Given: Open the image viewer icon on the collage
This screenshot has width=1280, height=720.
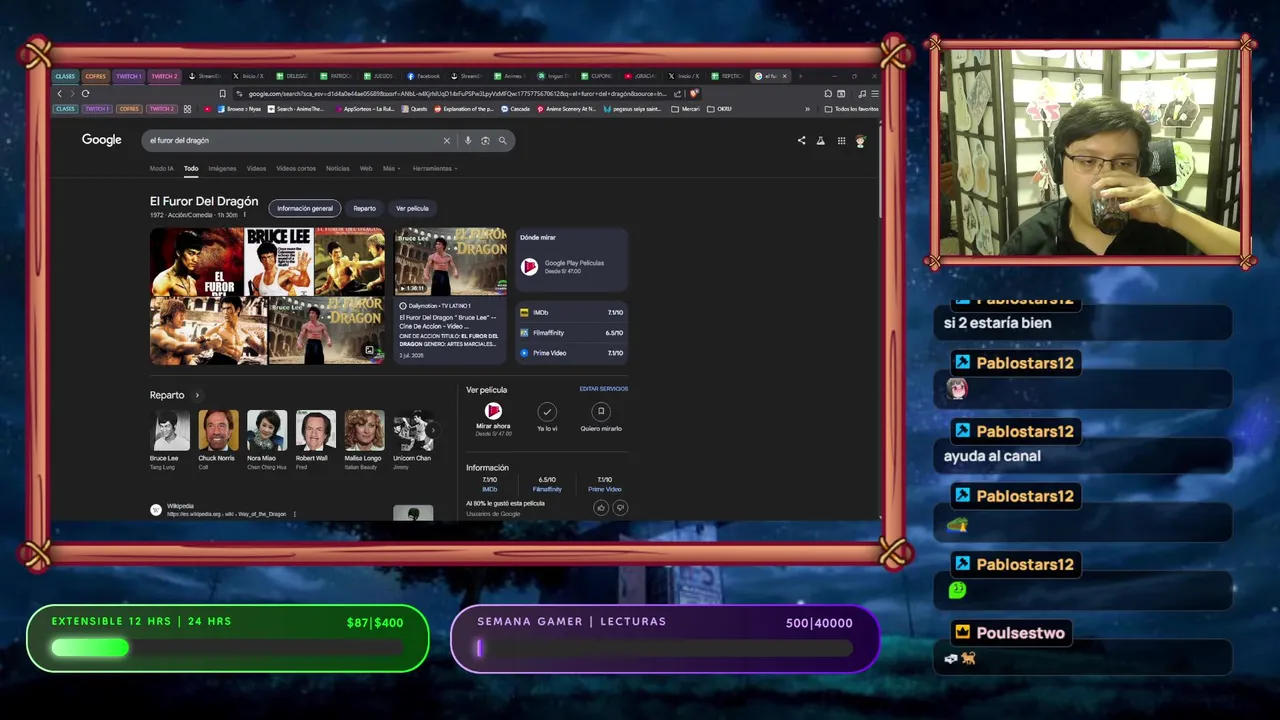Looking at the screenshot, I should tap(370, 351).
